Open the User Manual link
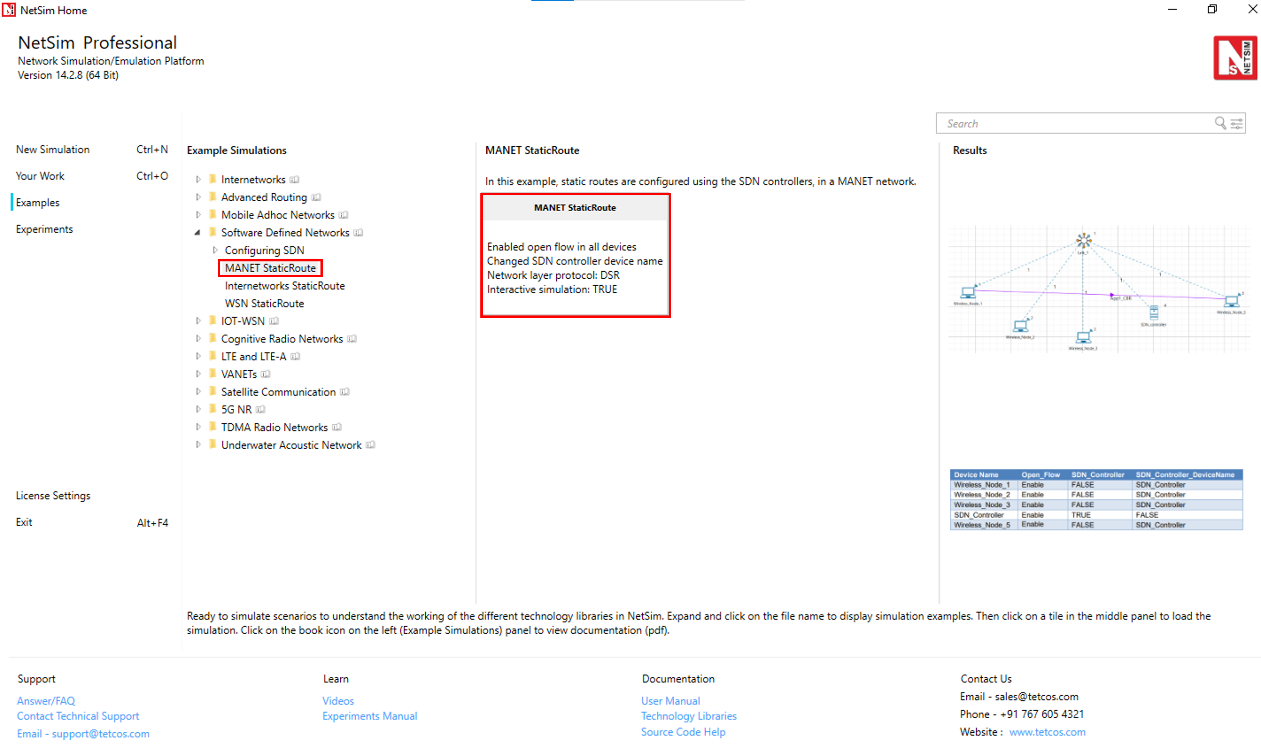The height and width of the screenshot is (756, 1261). pyautogui.click(x=670, y=701)
